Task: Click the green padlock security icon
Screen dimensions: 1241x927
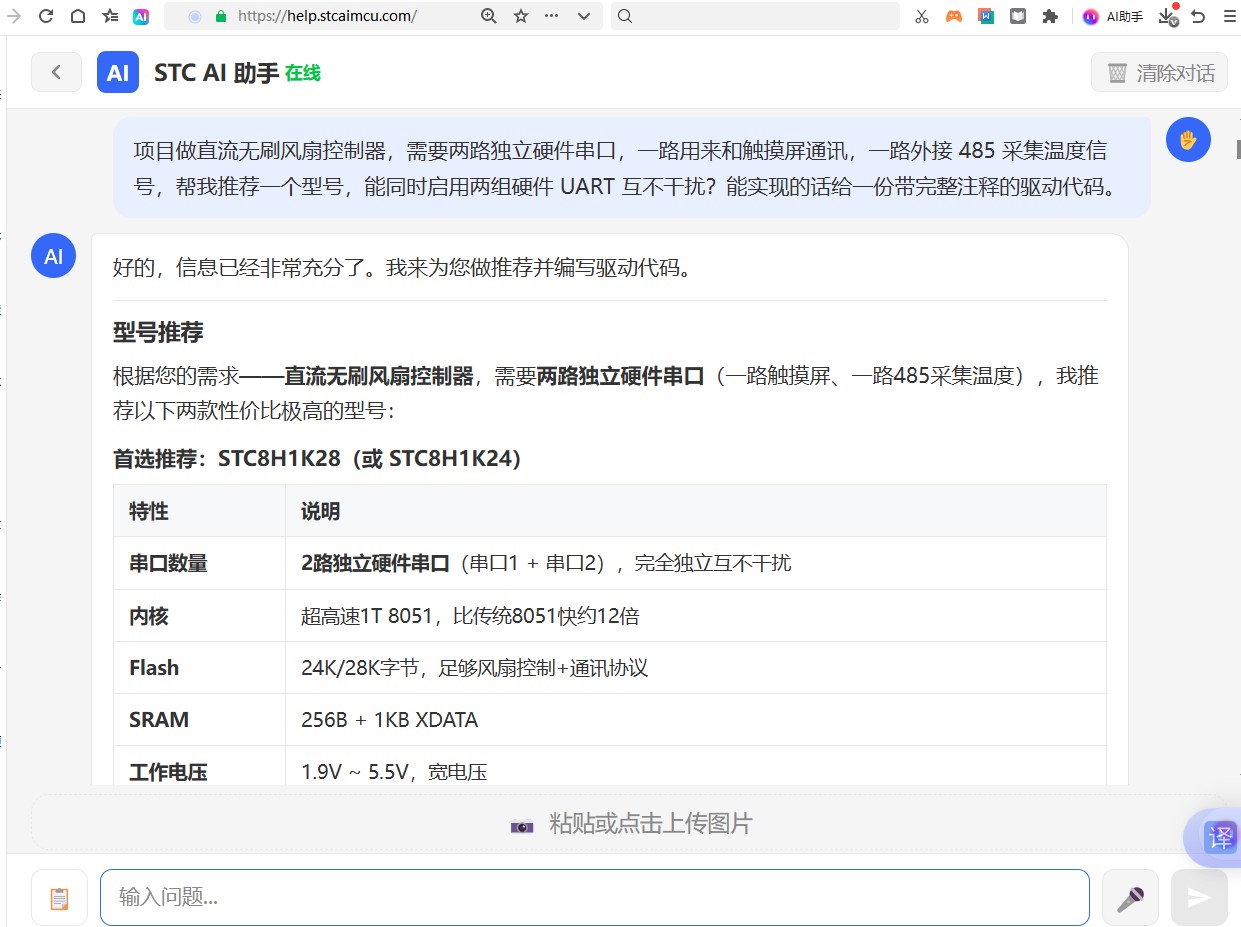Action: click(x=221, y=16)
